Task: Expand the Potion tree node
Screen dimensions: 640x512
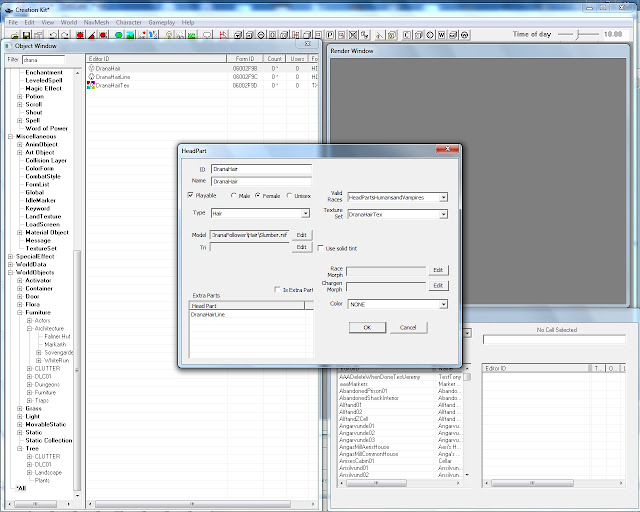Action: point(20,96)
